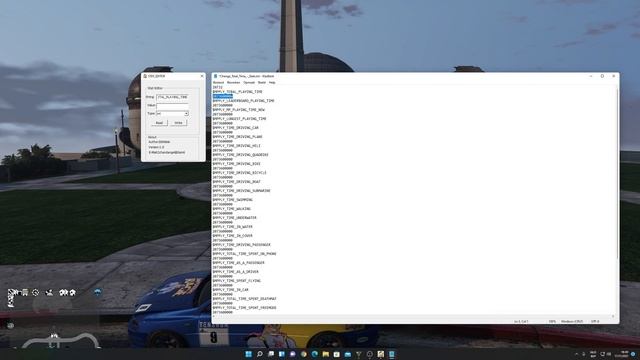Click the MPPLY_LEADERBOARD_PLAYING_TIME line
Screen dimensions: 640x360
click(243, 101)
